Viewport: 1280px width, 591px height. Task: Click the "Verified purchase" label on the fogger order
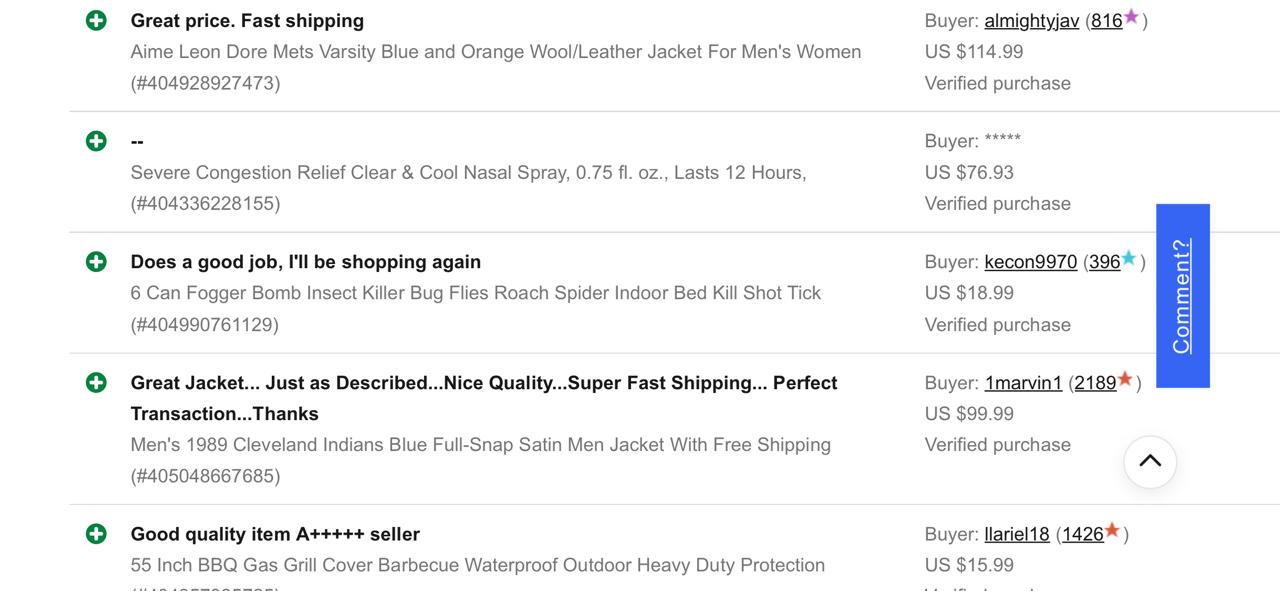pos(997,324)
